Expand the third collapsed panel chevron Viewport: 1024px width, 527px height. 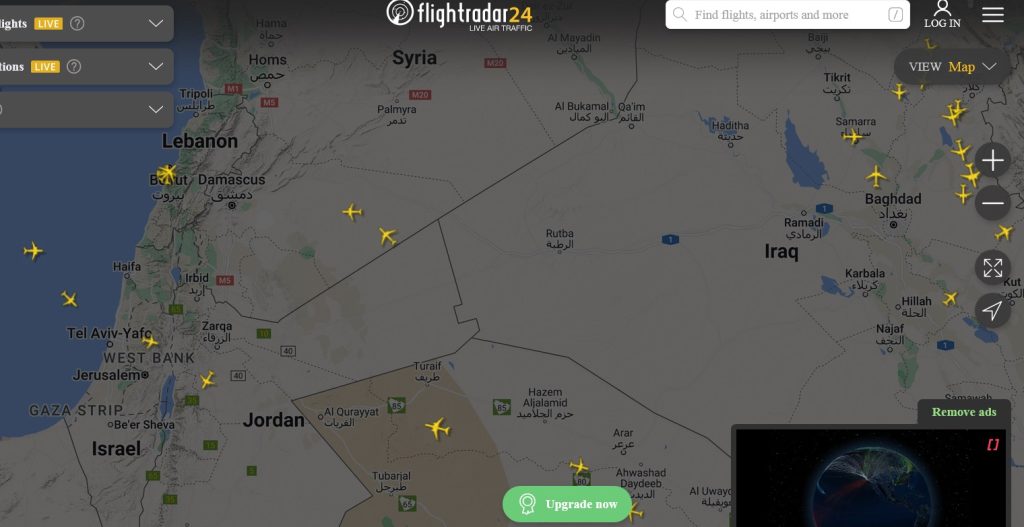pyautogui.click(x=155, y=109)
